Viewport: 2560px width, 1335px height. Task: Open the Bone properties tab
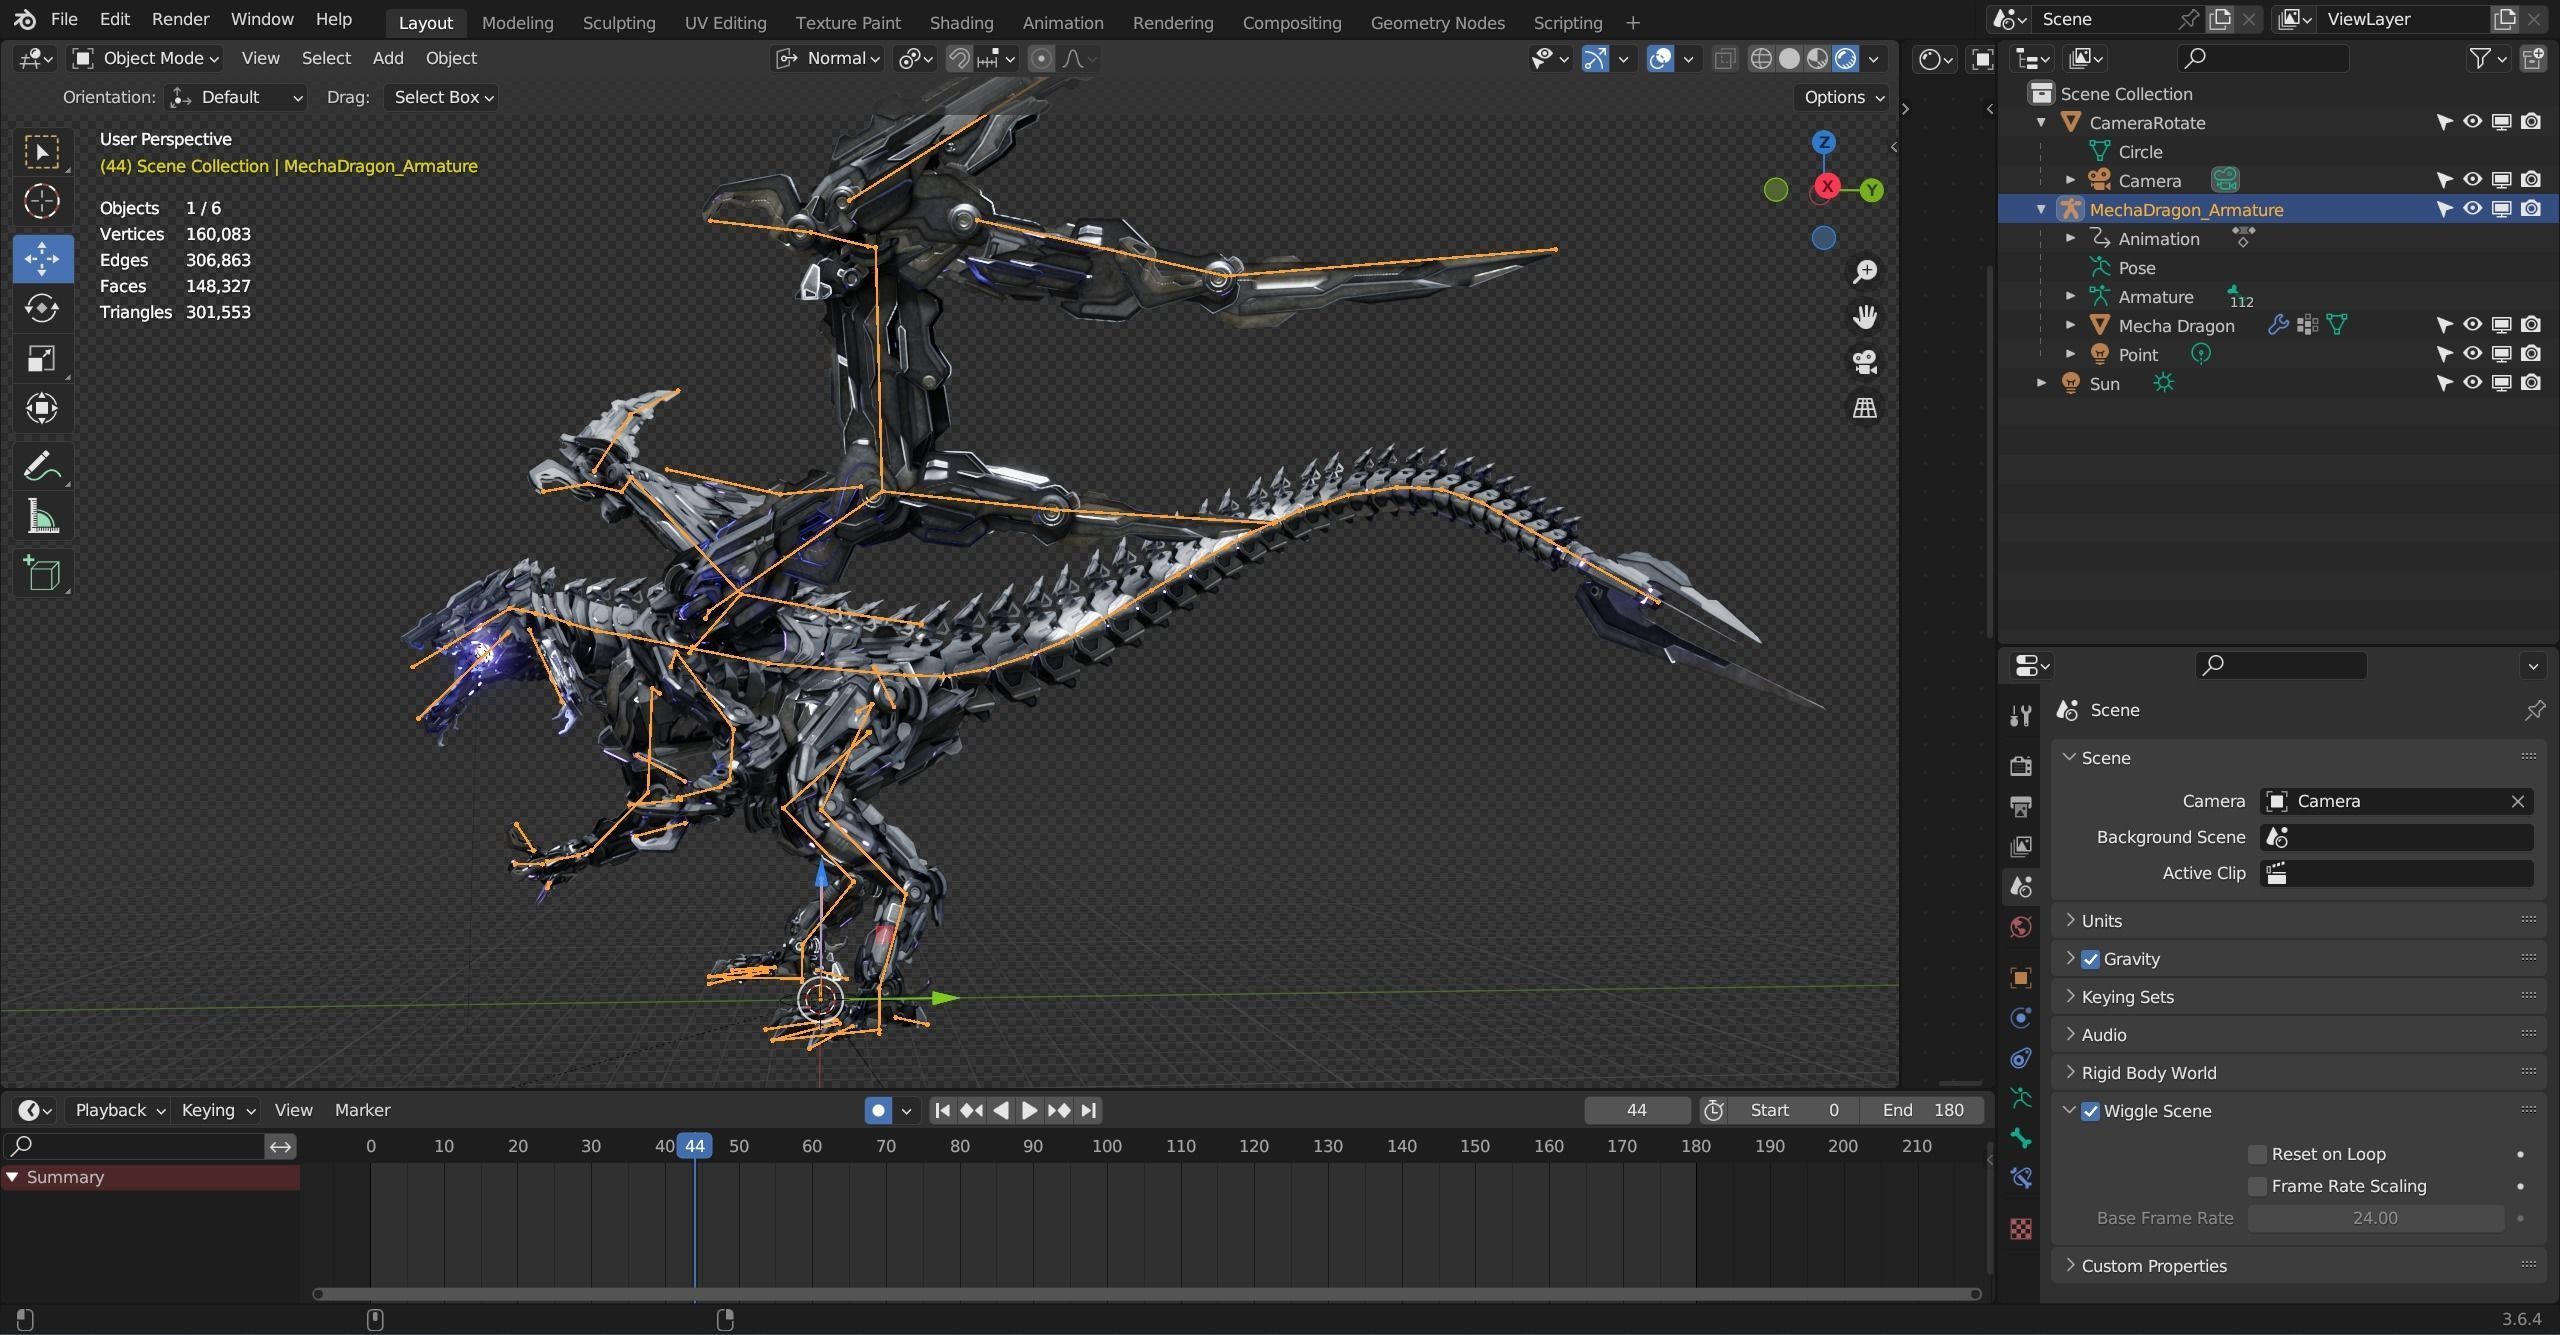[x=2020, y=1138]
